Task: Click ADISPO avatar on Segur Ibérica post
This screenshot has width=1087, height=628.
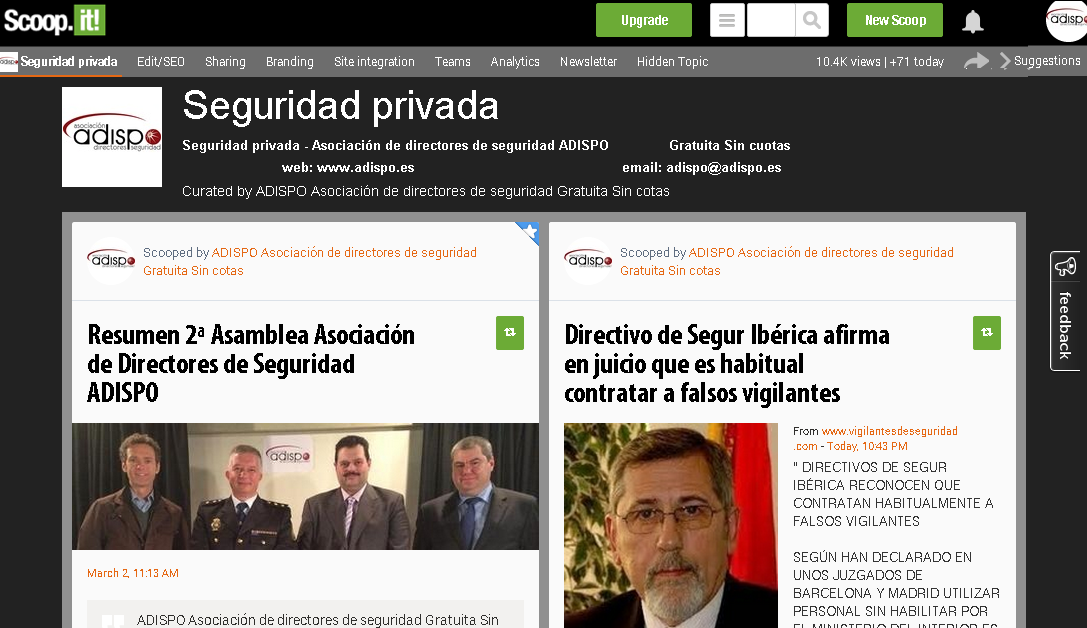Action: pos(588,261)
